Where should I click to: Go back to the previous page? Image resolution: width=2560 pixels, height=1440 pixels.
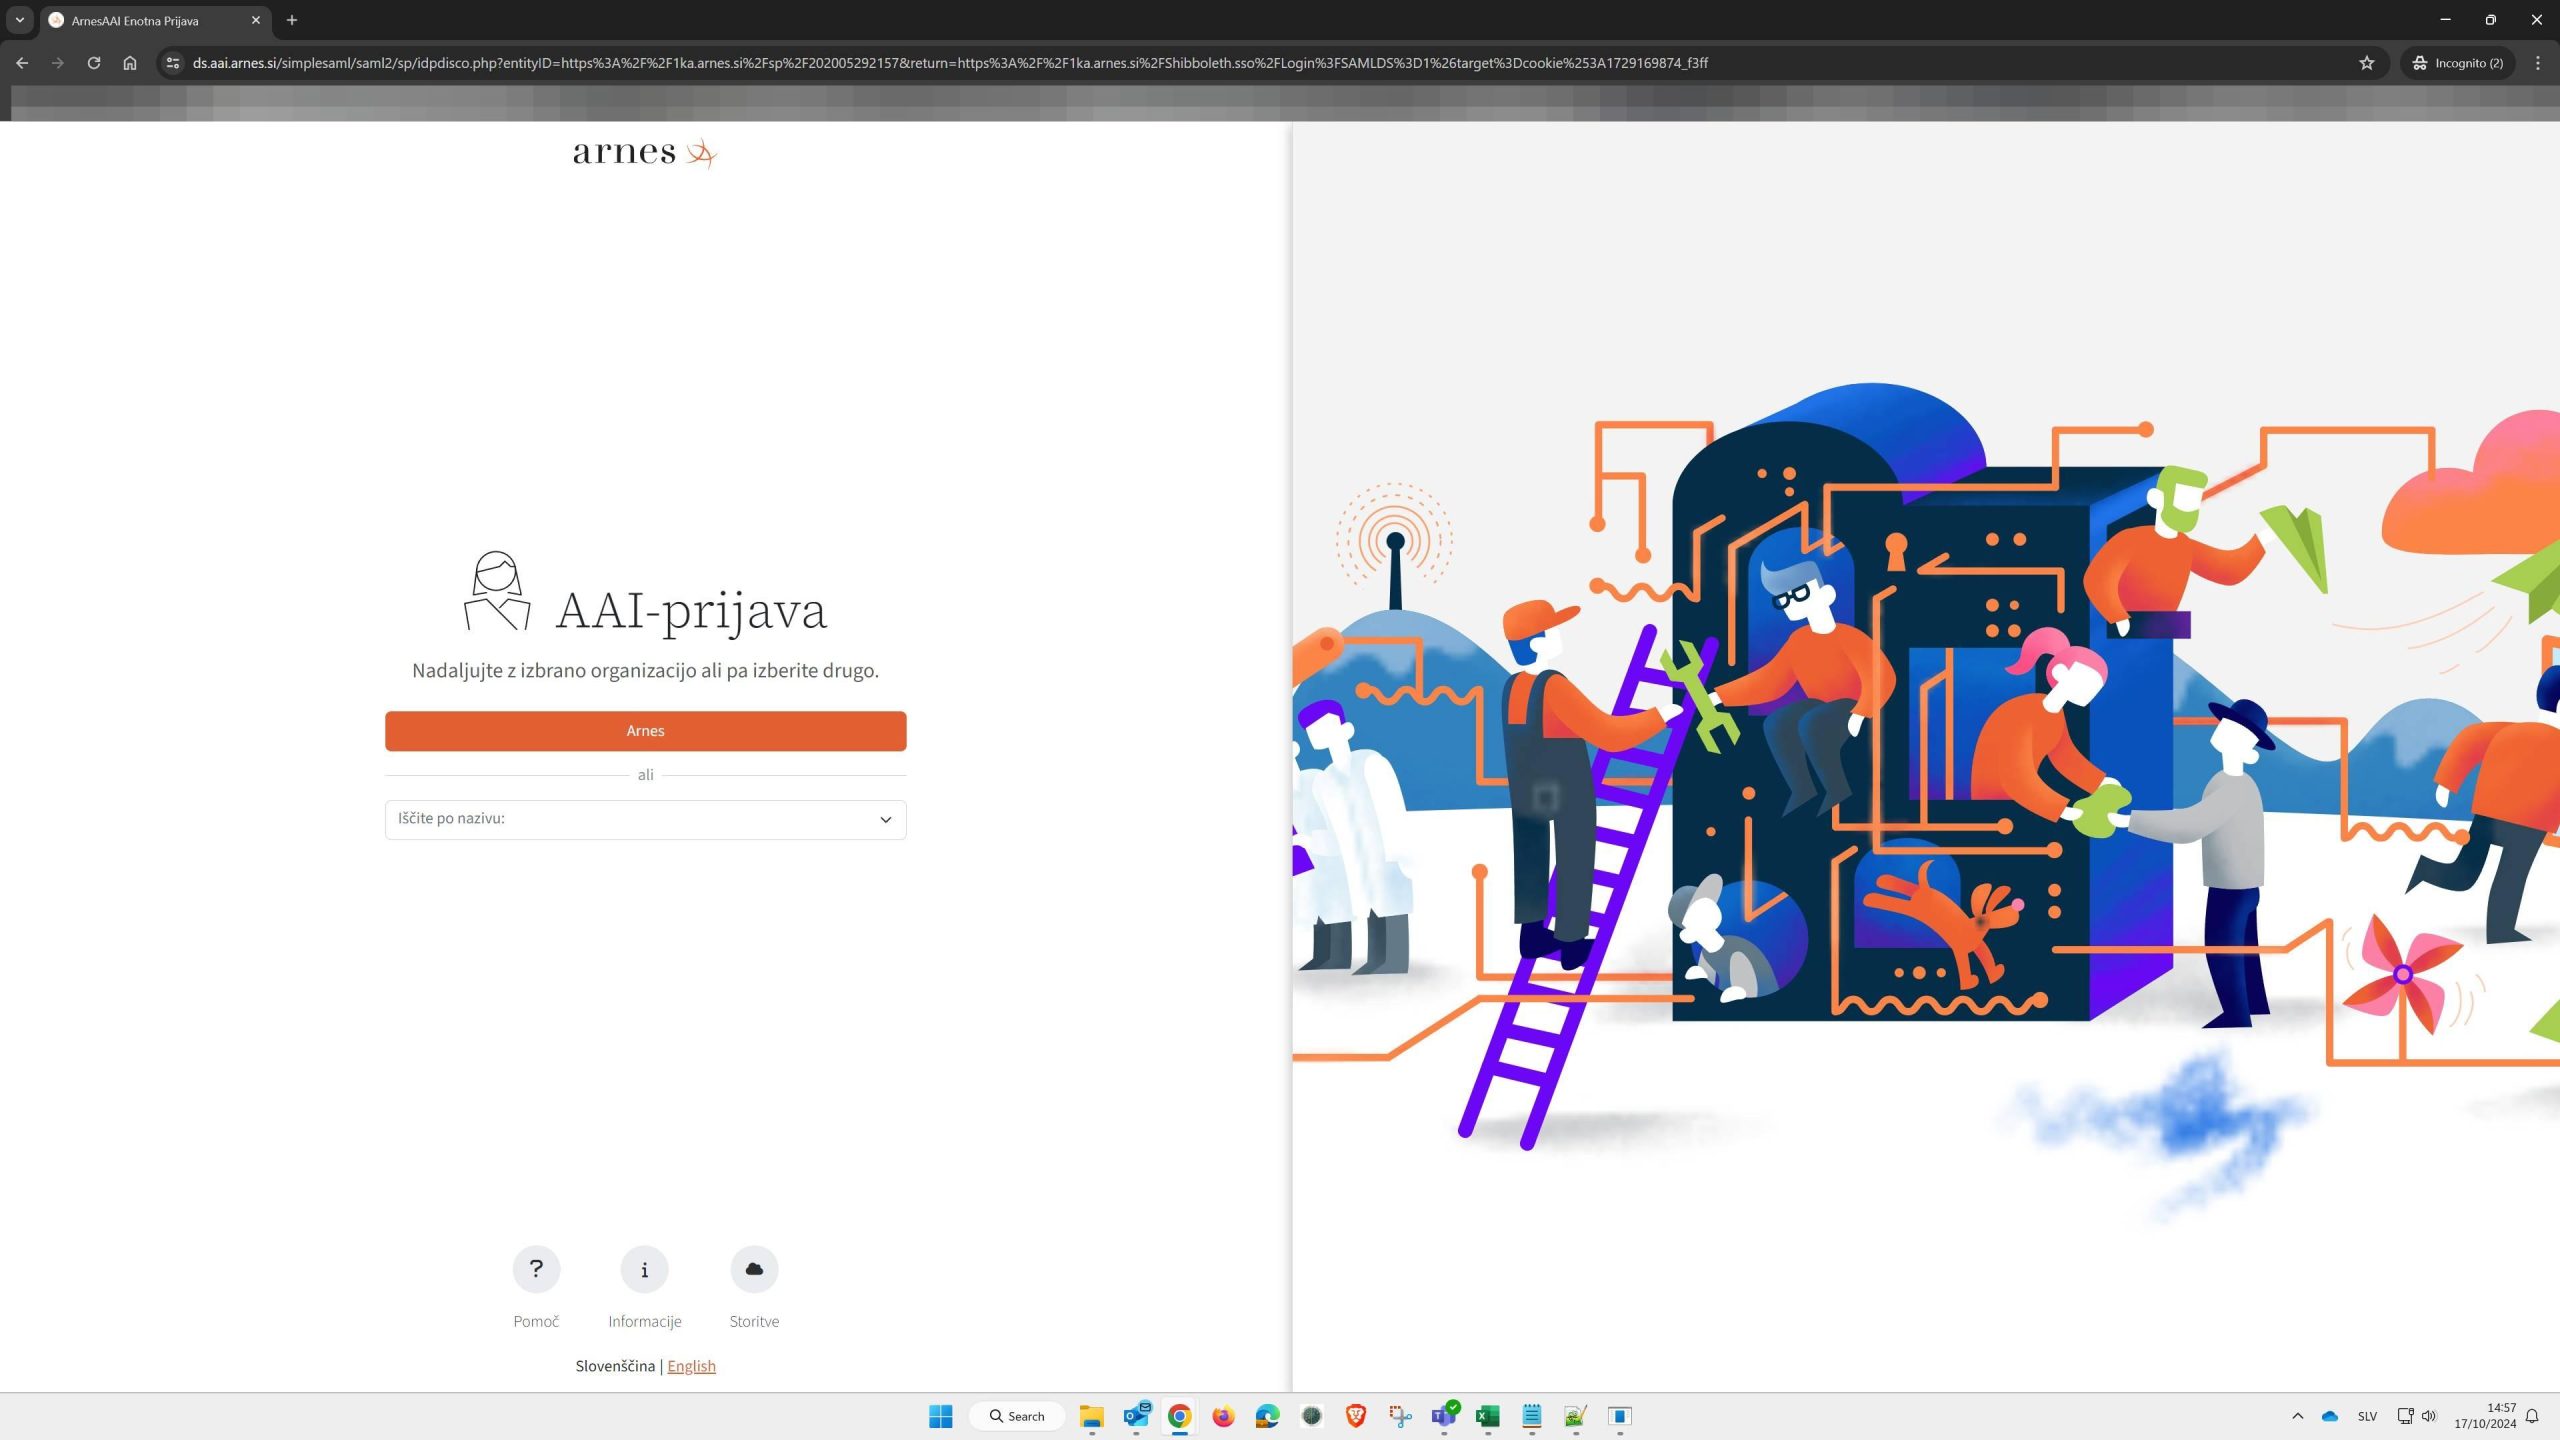(22, 63)
